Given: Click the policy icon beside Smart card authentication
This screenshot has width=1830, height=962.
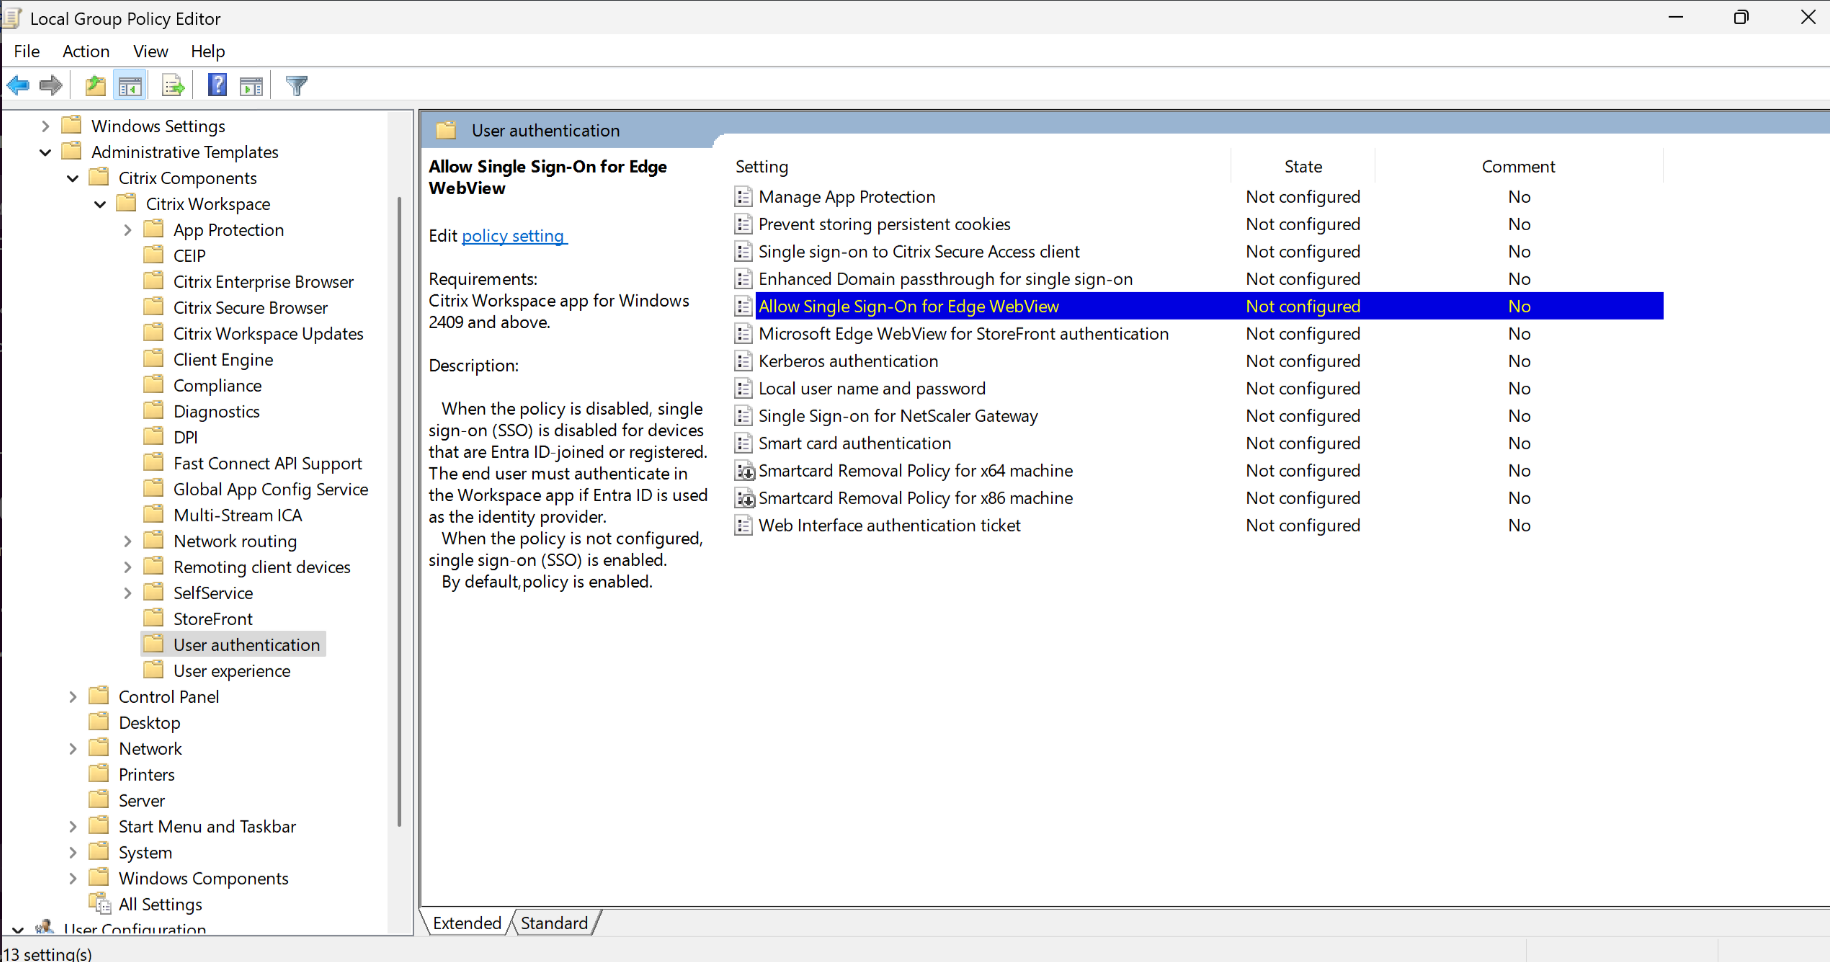Looking at the screenshot, I should [x=744, y=443].
